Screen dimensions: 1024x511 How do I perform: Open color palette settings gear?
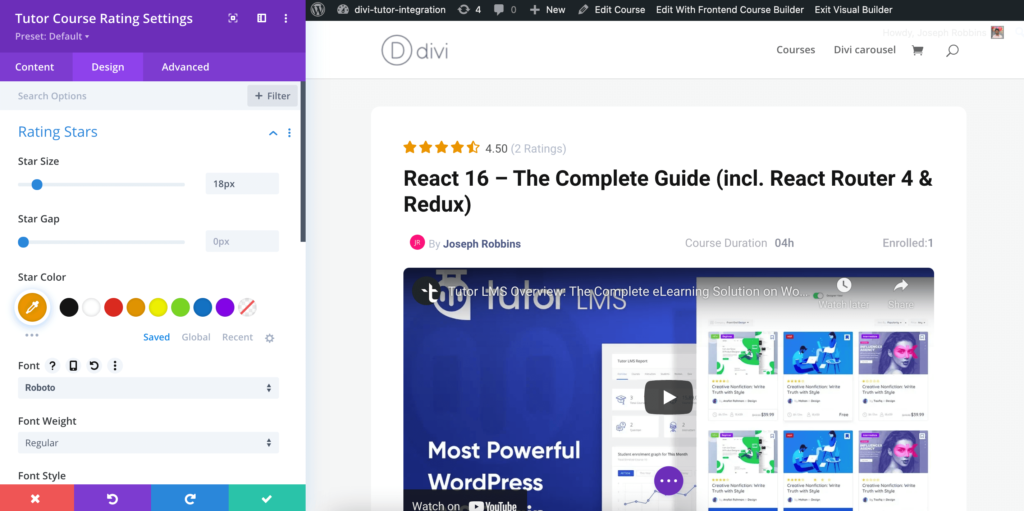pyautogui.click(x=270, y=338)
